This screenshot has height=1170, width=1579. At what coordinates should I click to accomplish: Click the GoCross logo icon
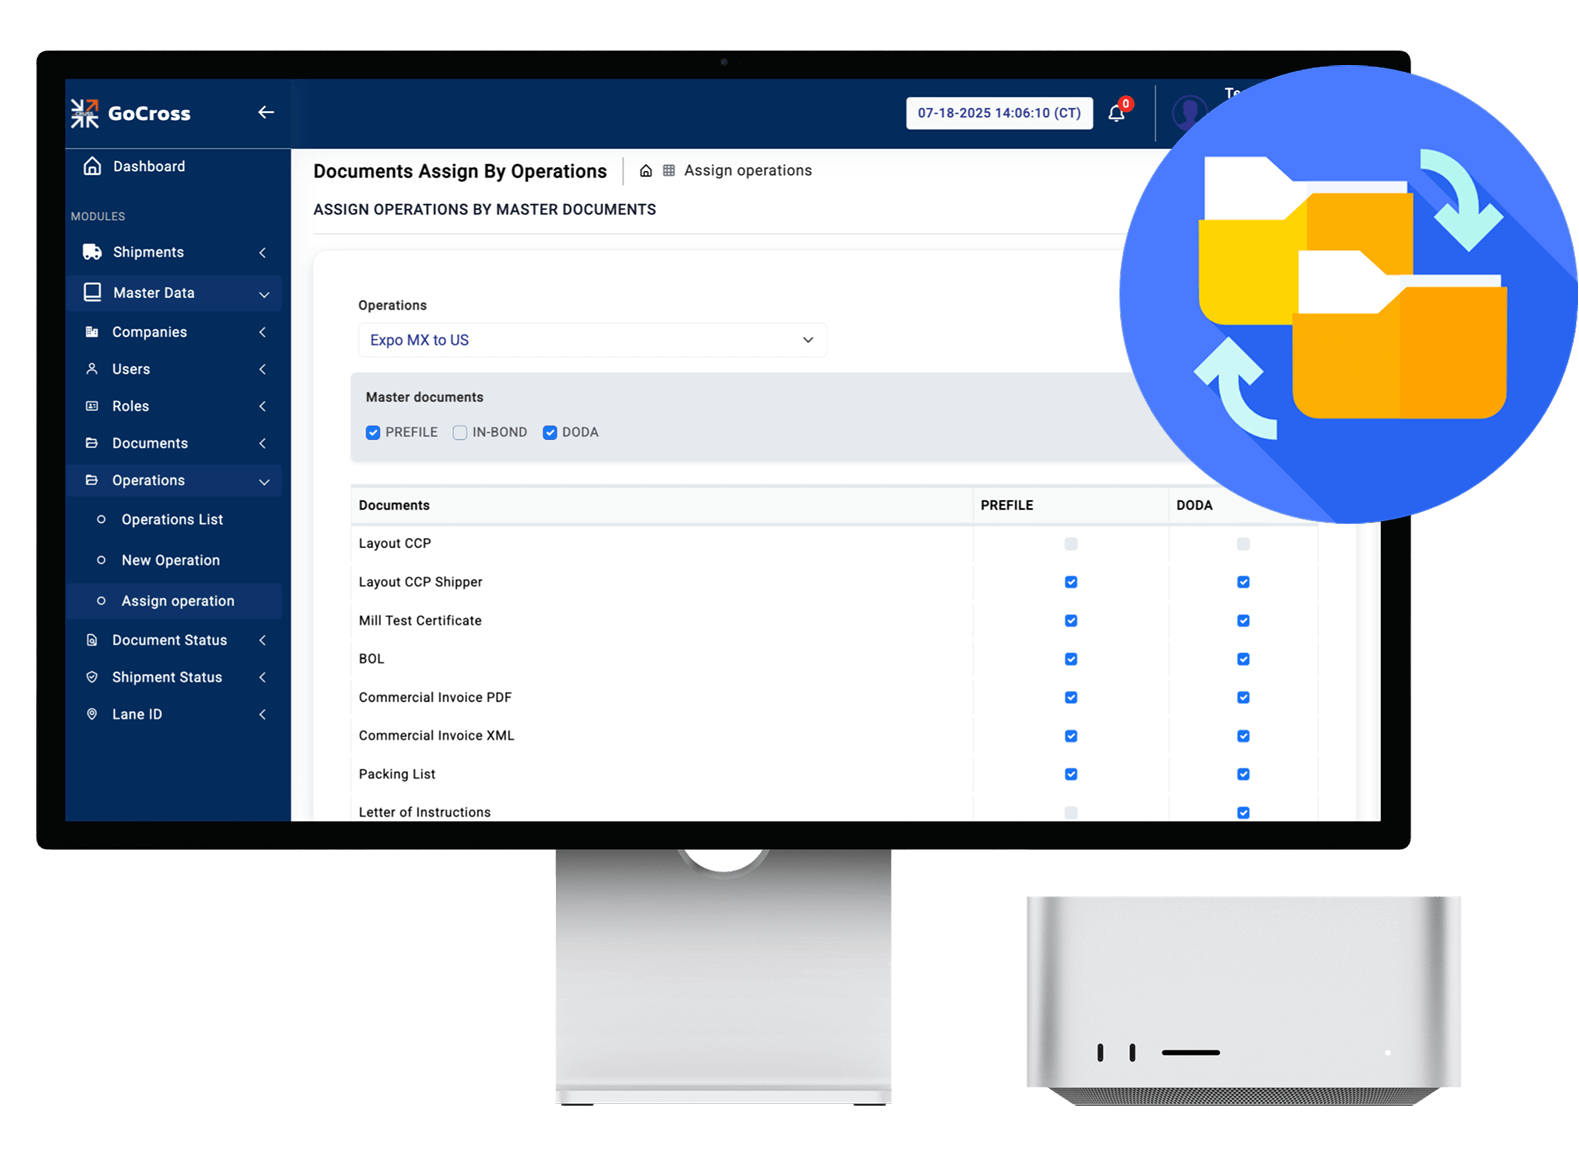click(x=85, y=113)
